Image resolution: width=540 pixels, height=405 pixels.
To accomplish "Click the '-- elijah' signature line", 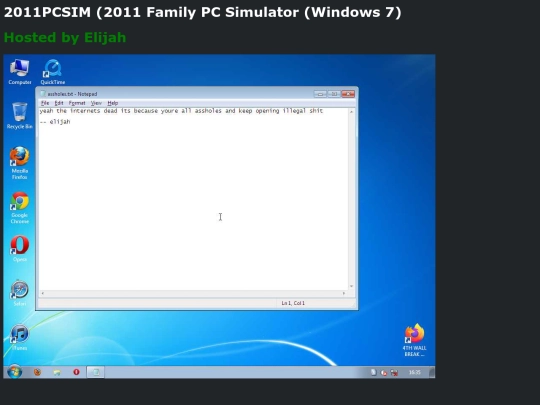I will [x=55, y=122].
